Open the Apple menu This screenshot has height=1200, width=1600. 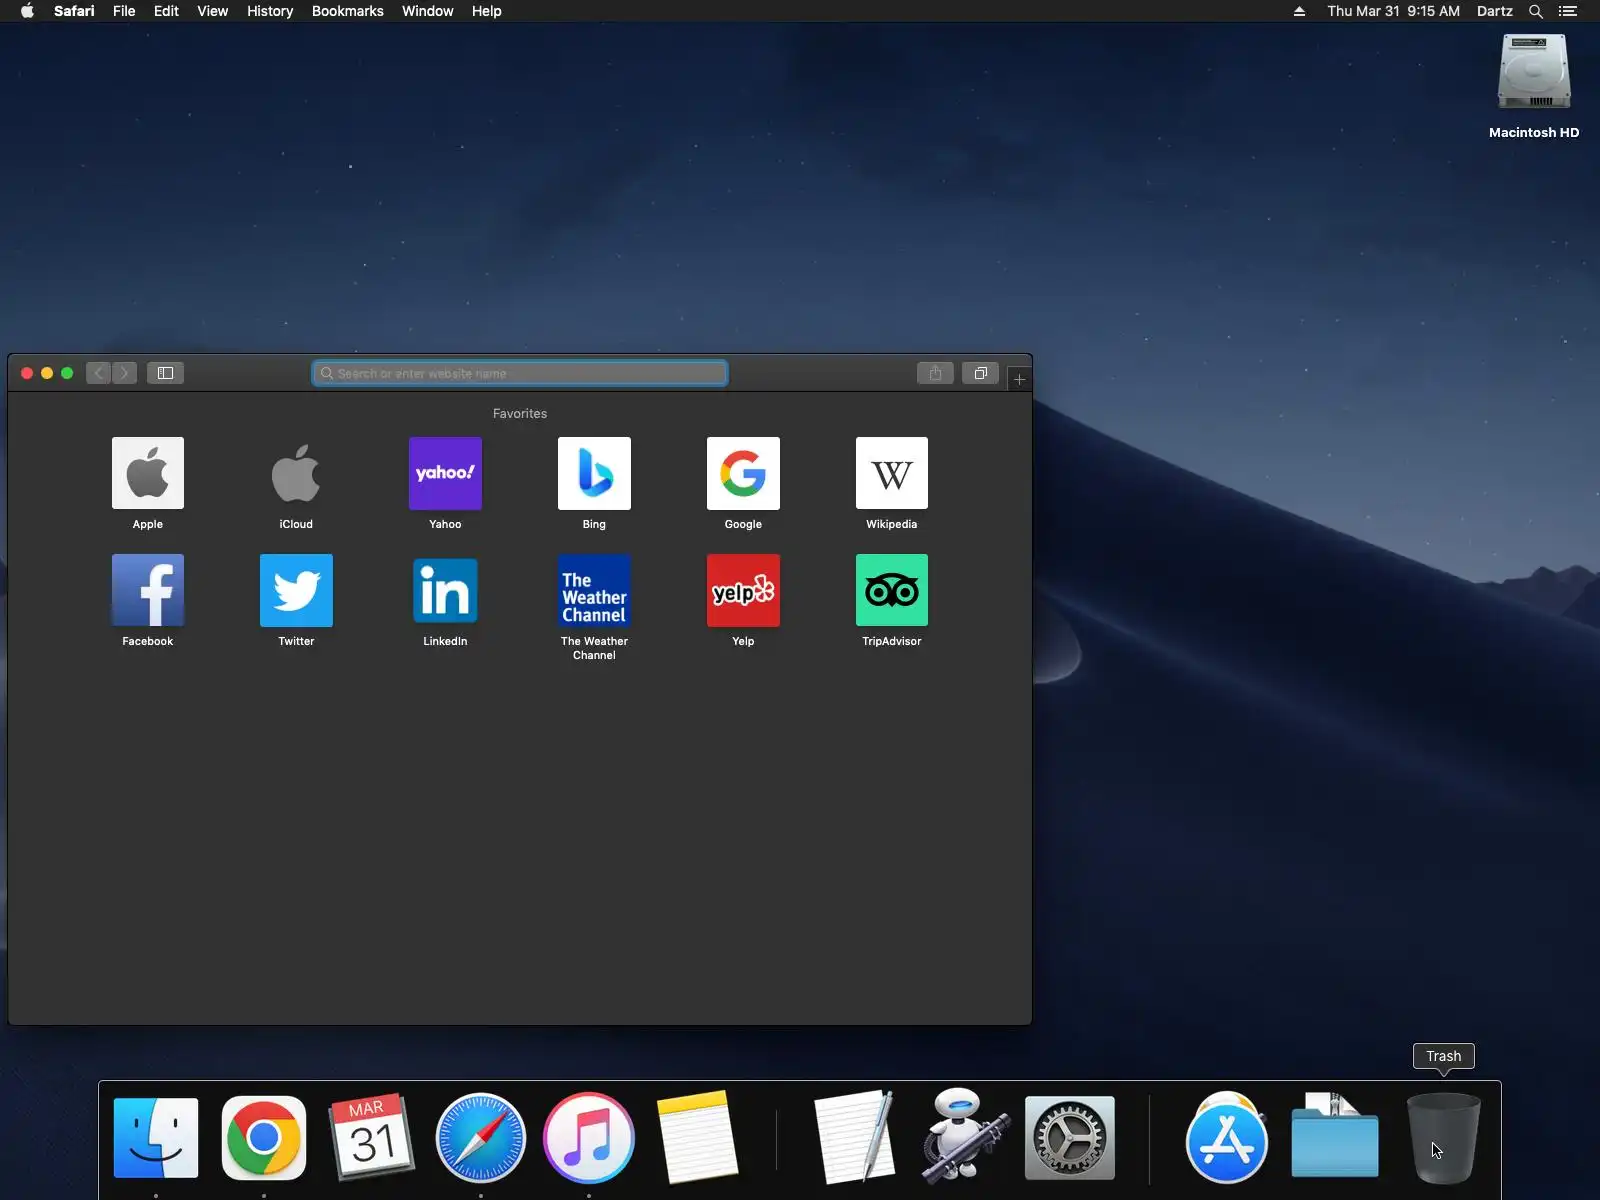click(x=27, y=11)
